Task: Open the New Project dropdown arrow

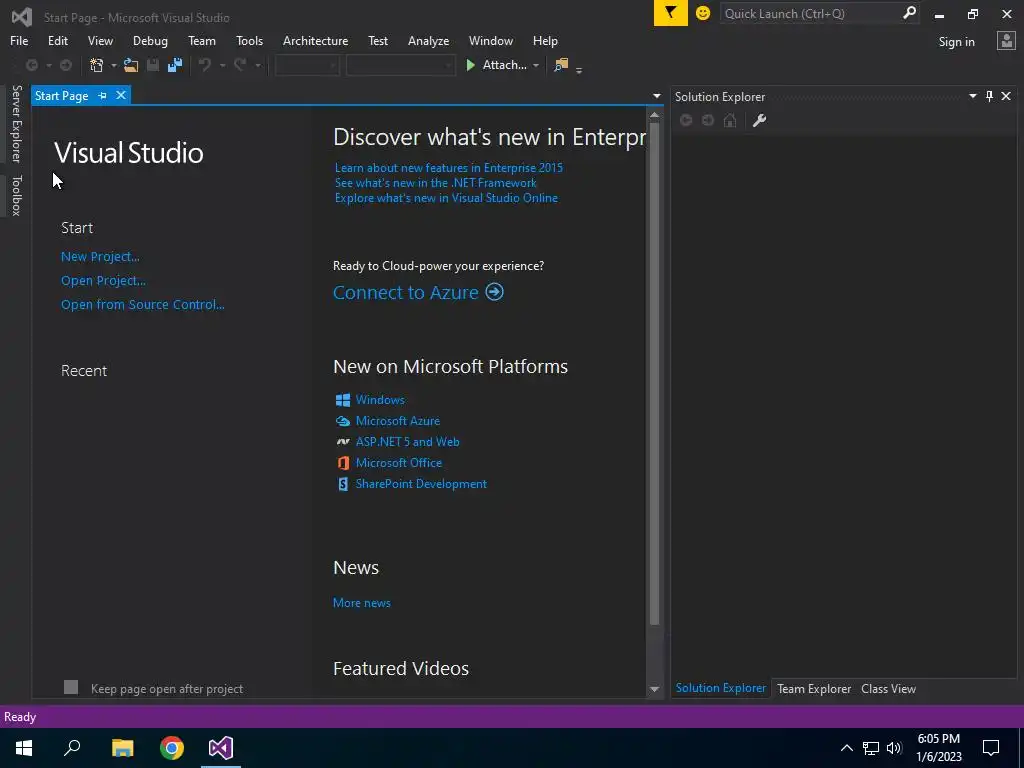Action: tap(113, 65)
